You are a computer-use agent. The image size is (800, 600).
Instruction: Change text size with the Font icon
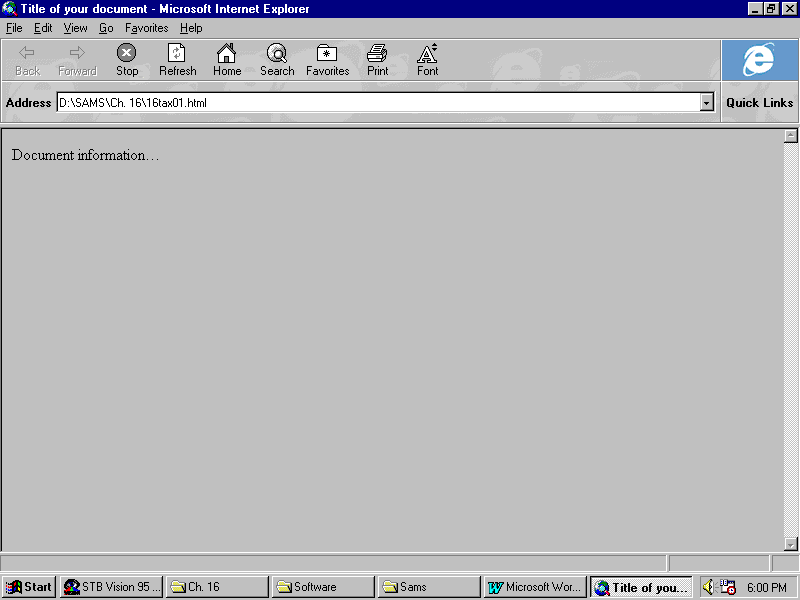pyautogui.click(x=427, y=60)
